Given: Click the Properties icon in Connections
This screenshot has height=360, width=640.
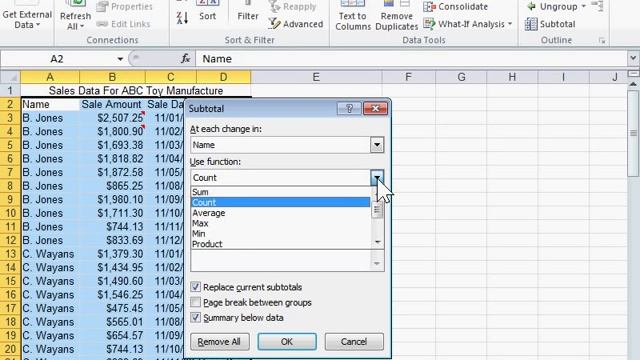Looking at the screenshot, I should (x=102, y=7).
